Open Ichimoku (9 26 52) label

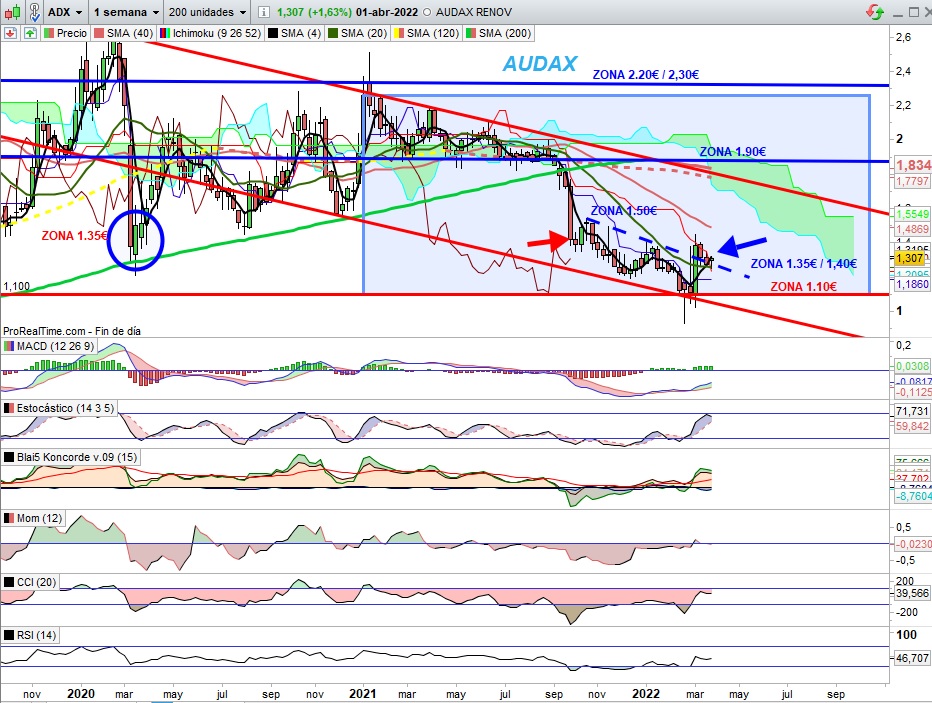point(210,33)
